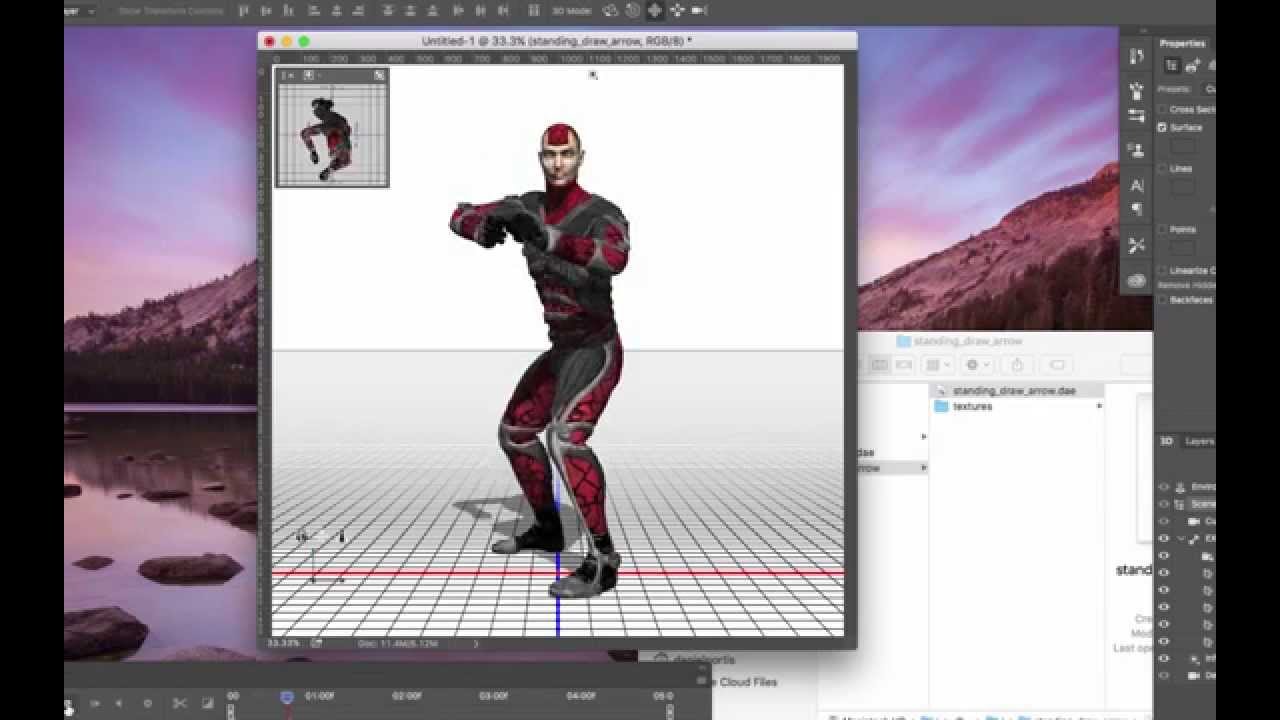Click the scissors split-at-playhead timeline icon
The width and height of the screenshot is (1280, 720).
click(180, 703)
